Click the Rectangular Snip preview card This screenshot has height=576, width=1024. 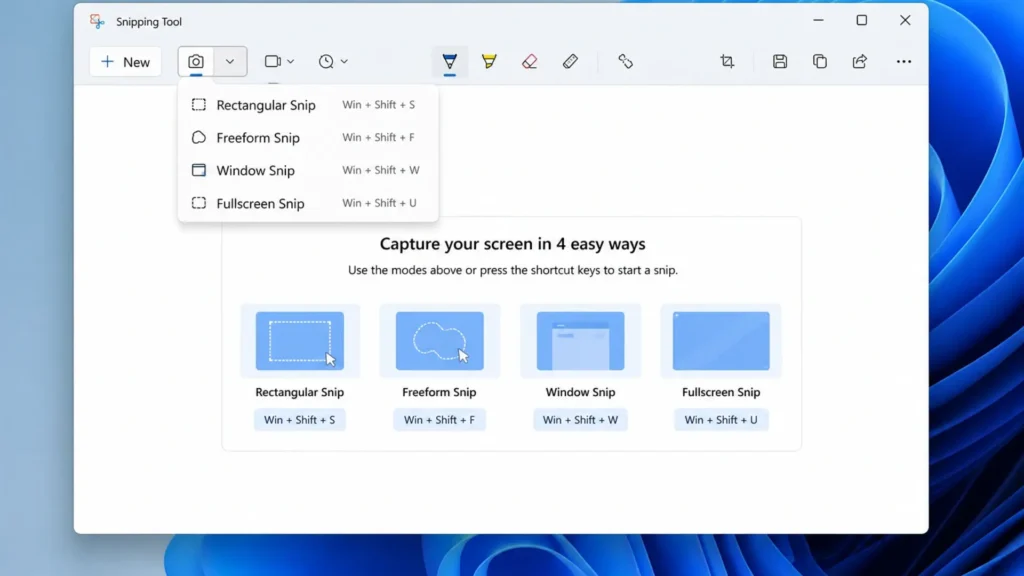(299, 341)
